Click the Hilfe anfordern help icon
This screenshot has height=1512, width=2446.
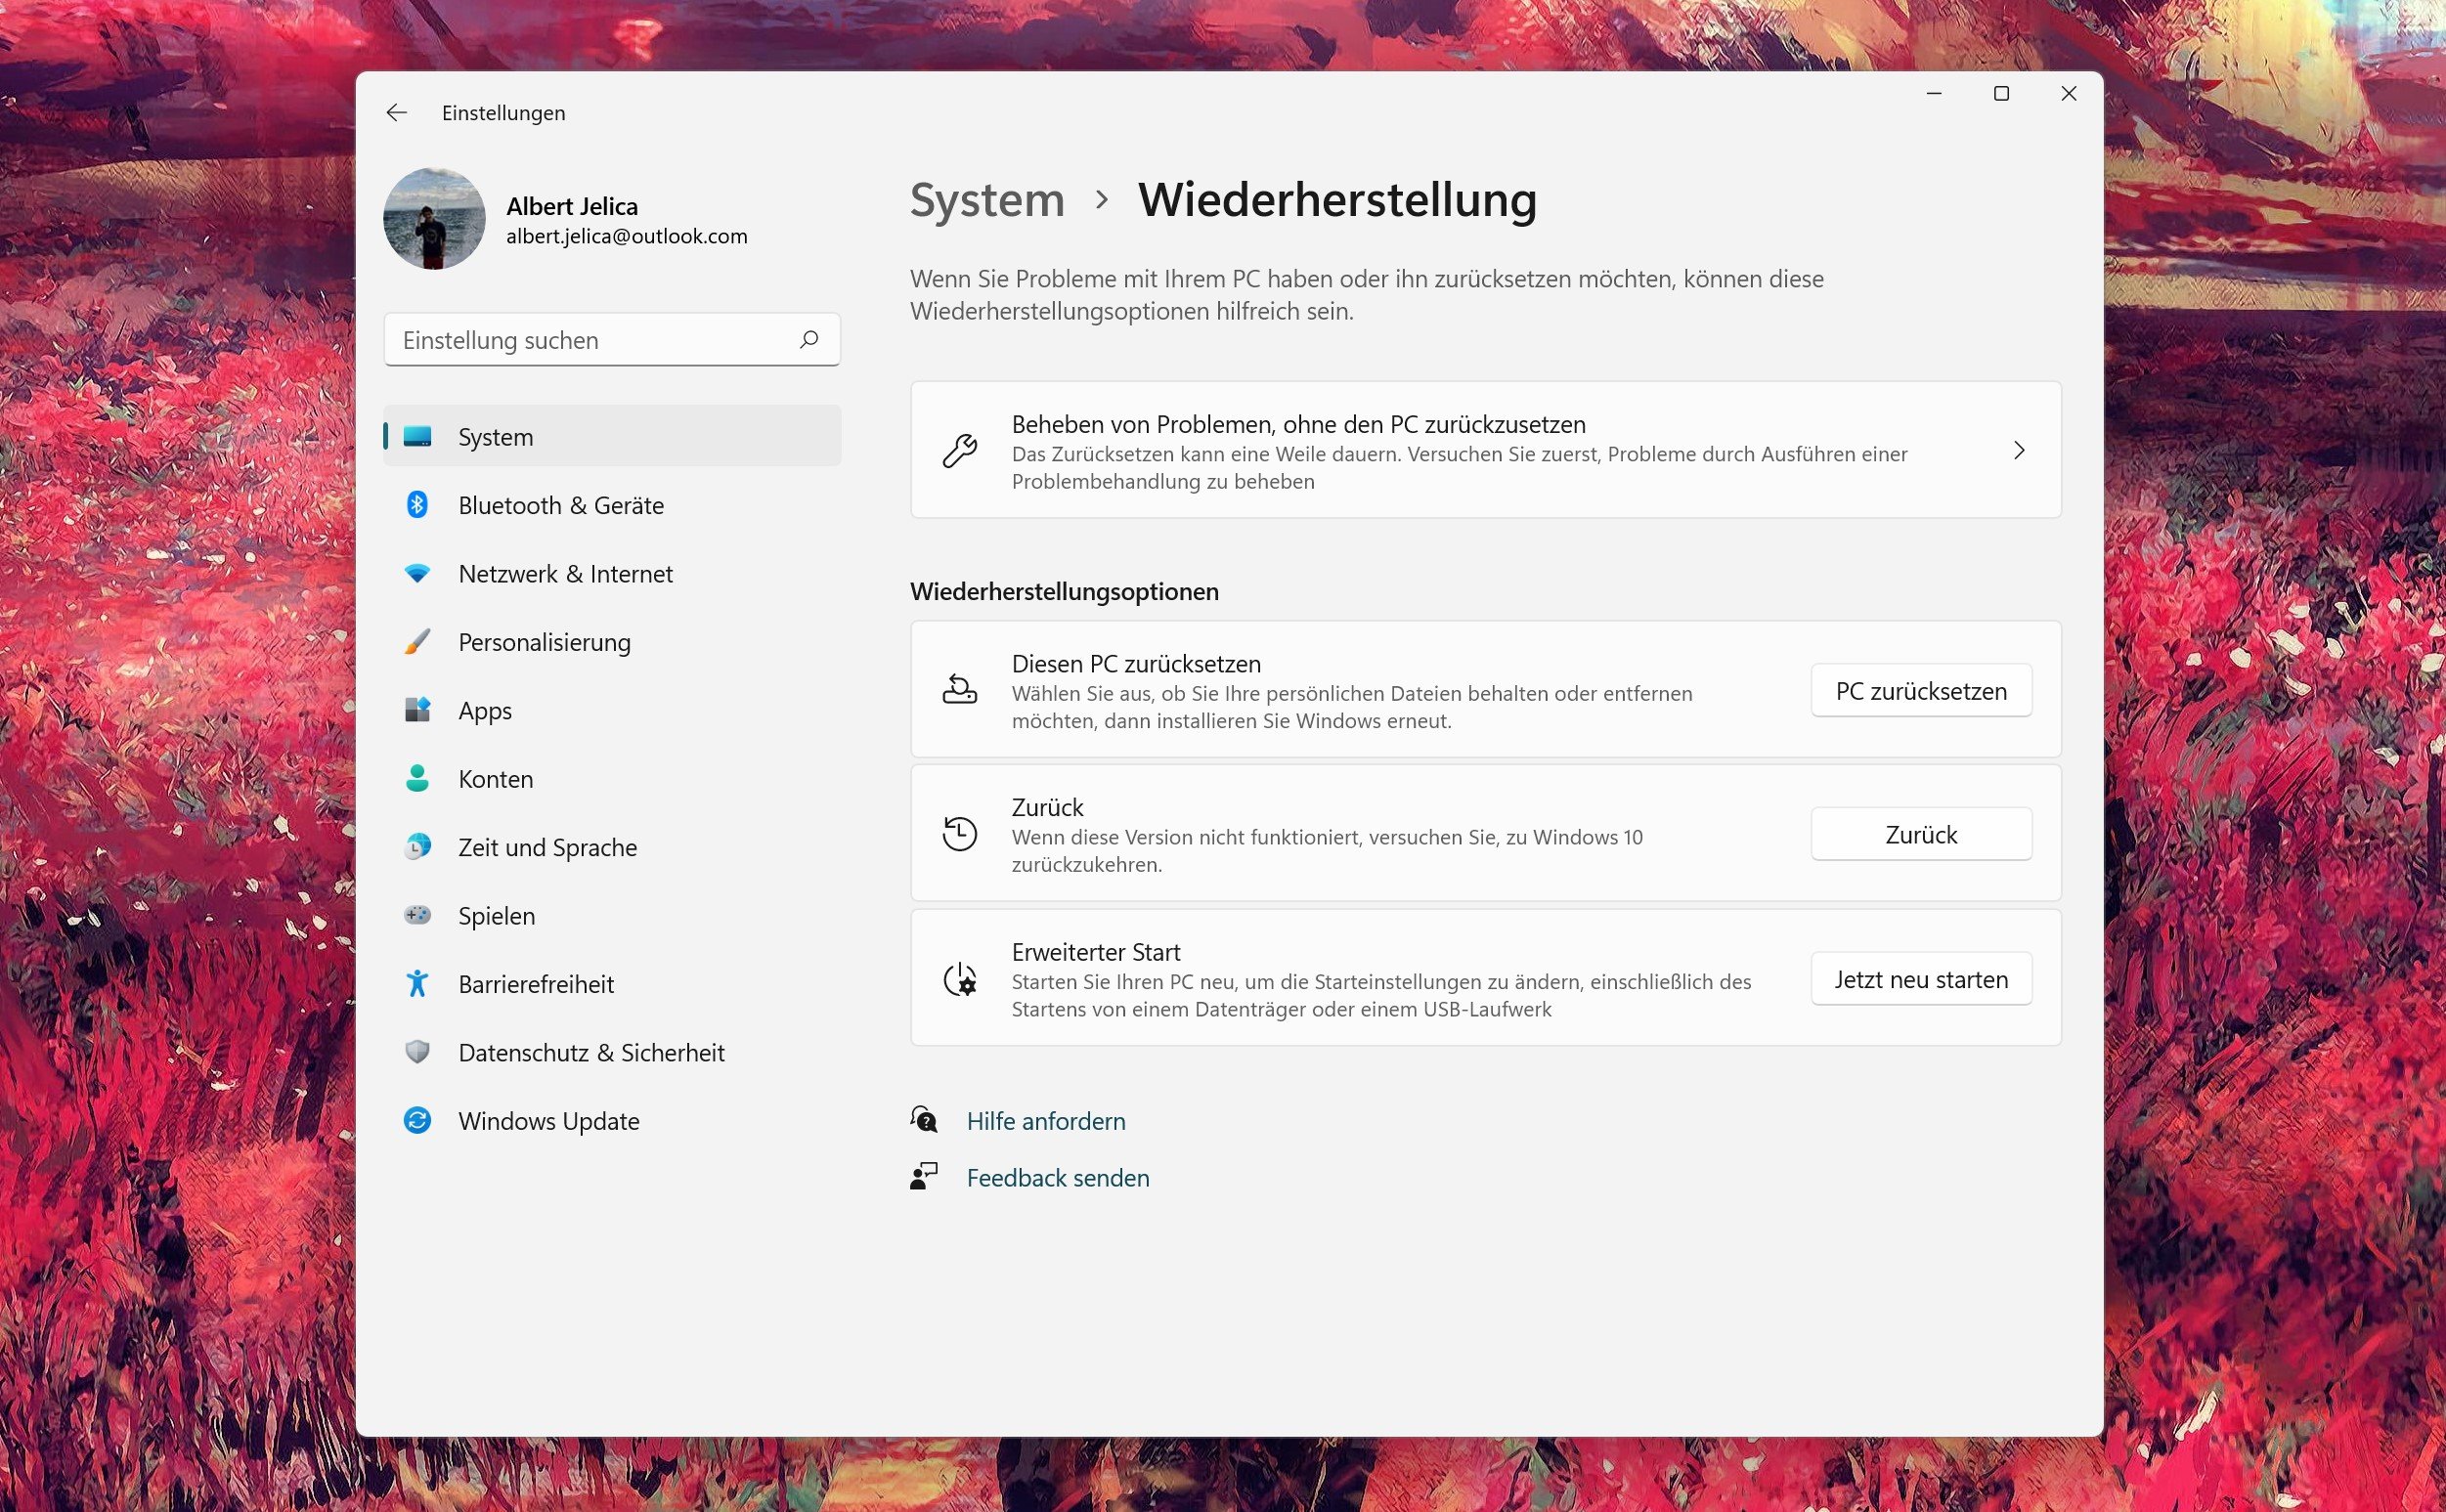(x=924, y=1120)
